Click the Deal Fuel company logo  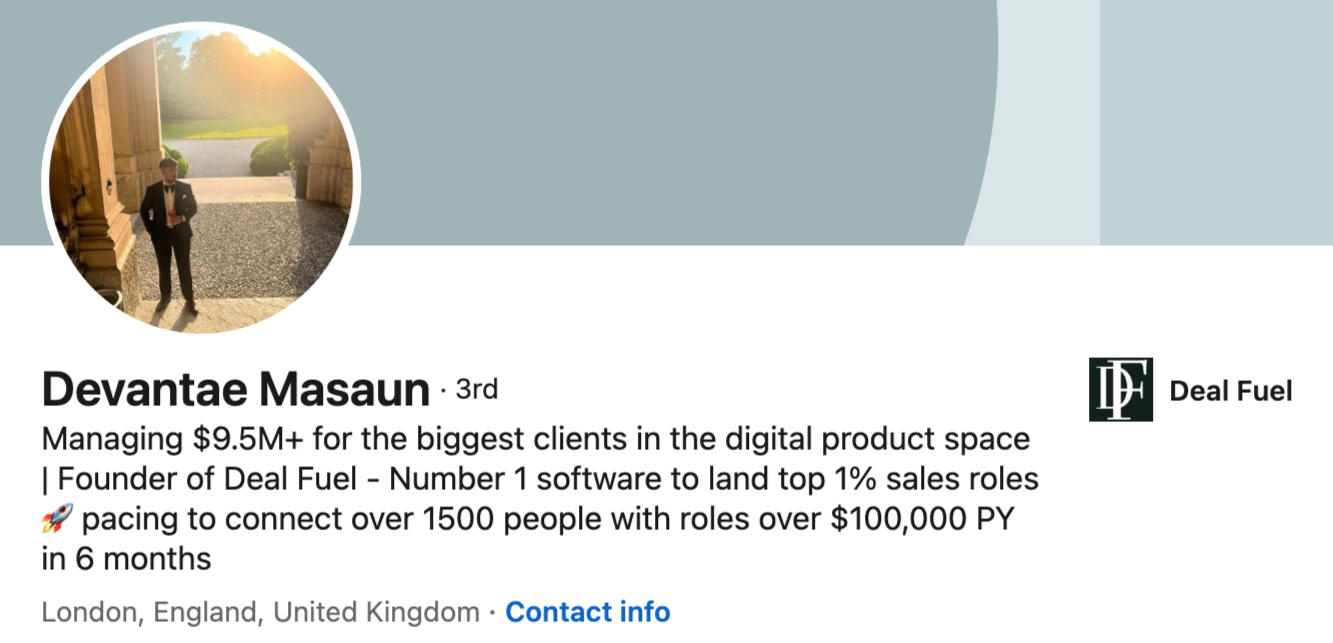(1120, 390)
